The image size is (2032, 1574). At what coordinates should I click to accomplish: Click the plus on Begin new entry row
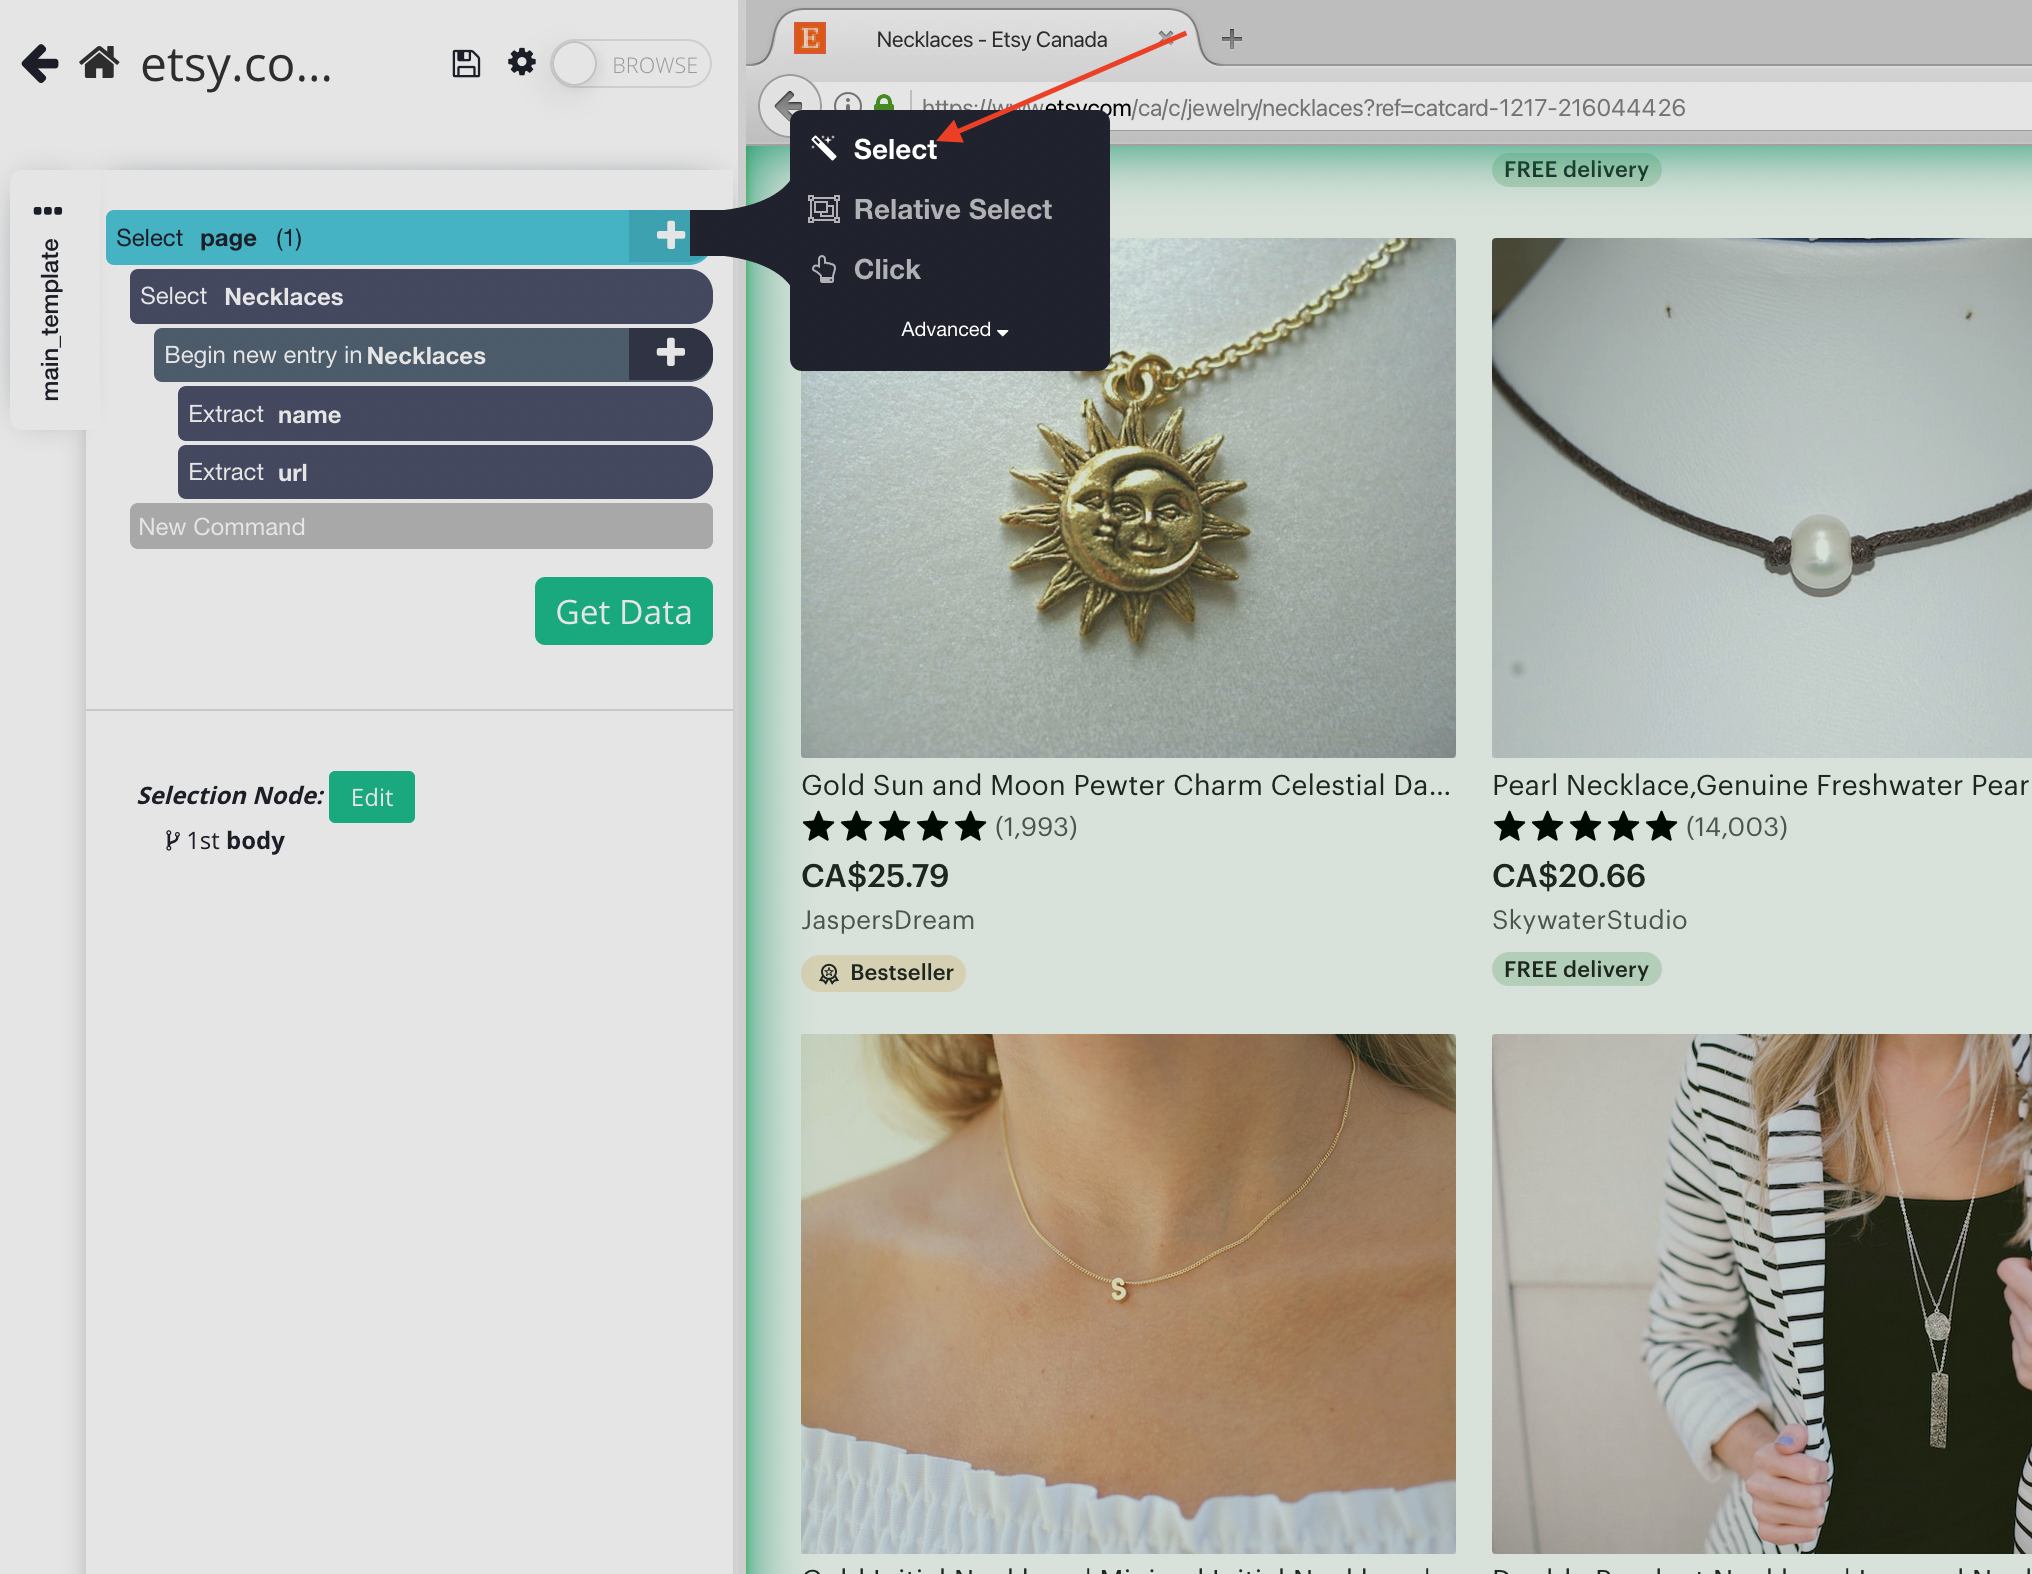670,353
